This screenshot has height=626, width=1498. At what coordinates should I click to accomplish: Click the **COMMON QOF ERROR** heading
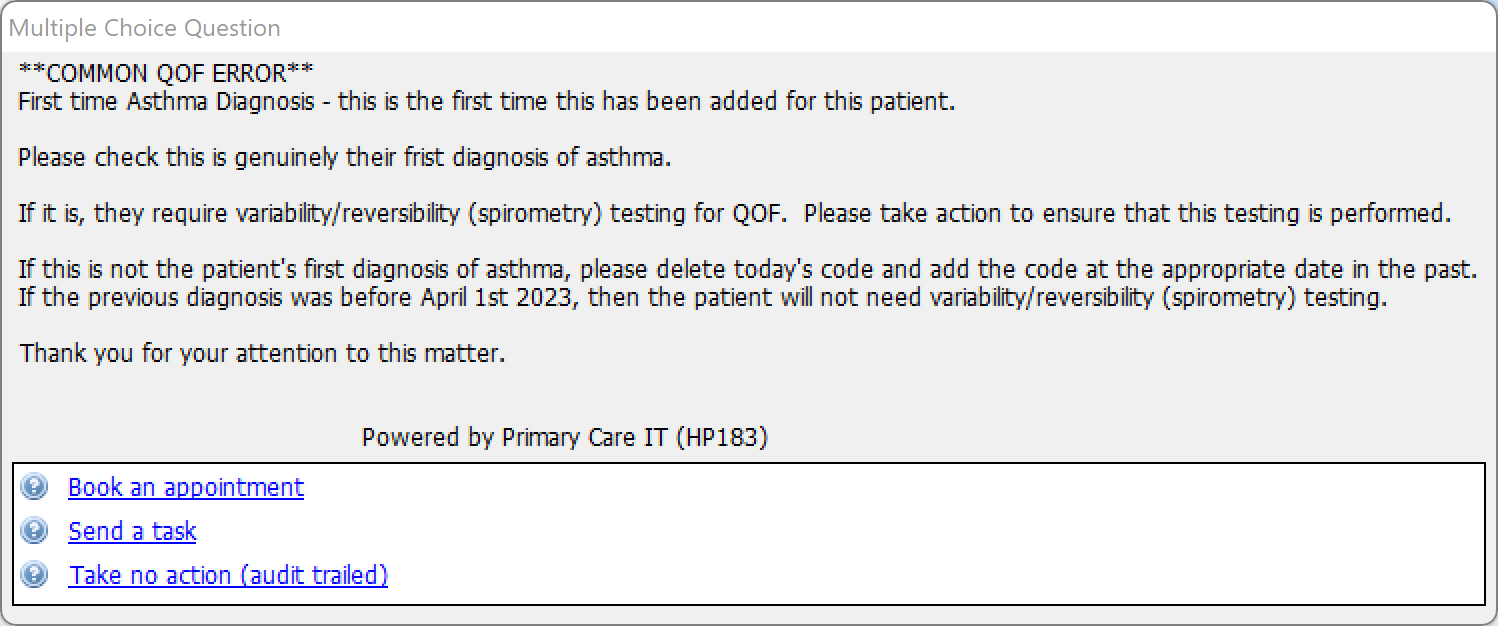point(166,73)
